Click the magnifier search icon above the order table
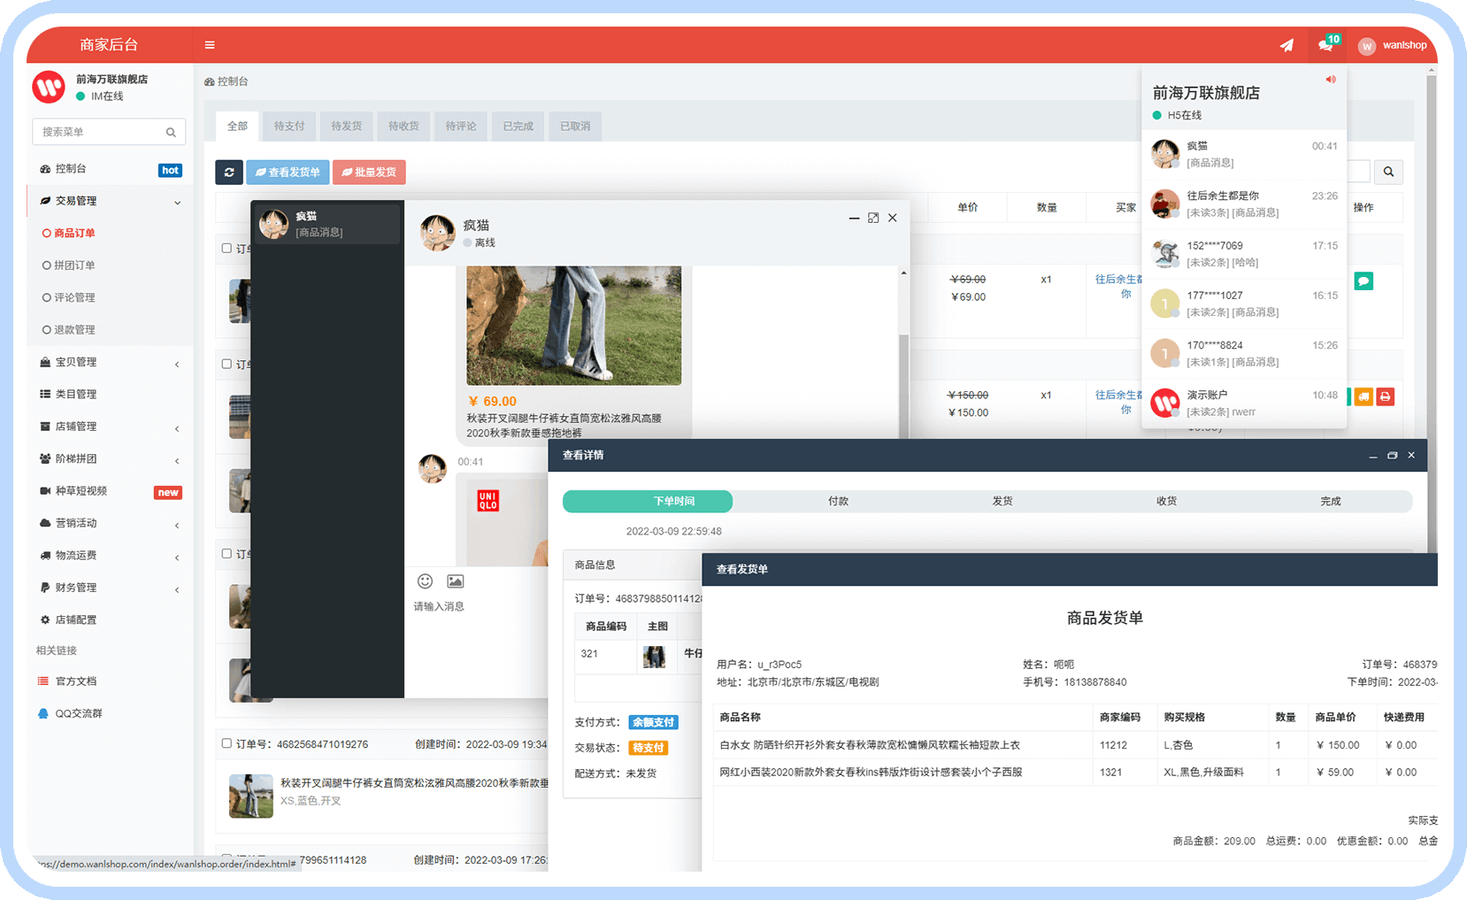 (x=1388, y=172)
